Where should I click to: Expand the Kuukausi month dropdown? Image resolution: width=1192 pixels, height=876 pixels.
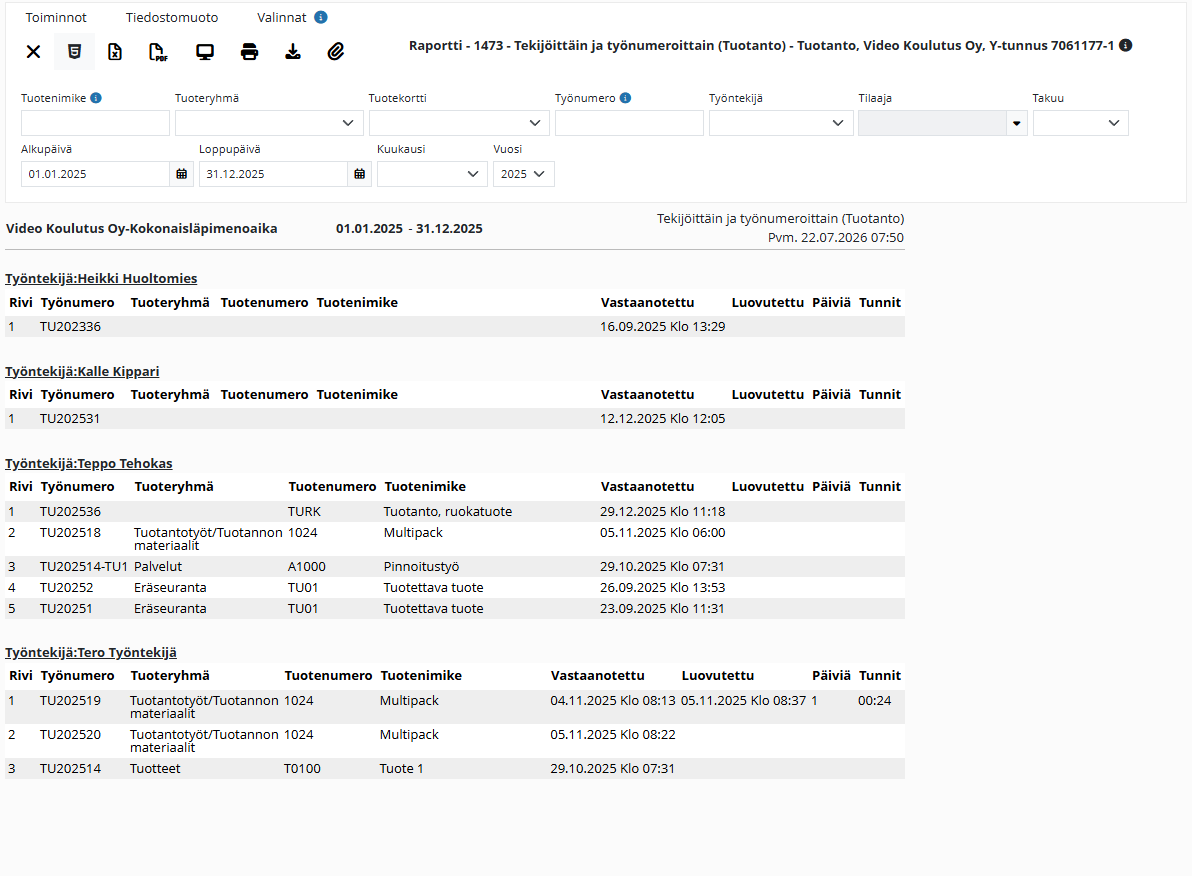tap(432, 174)
